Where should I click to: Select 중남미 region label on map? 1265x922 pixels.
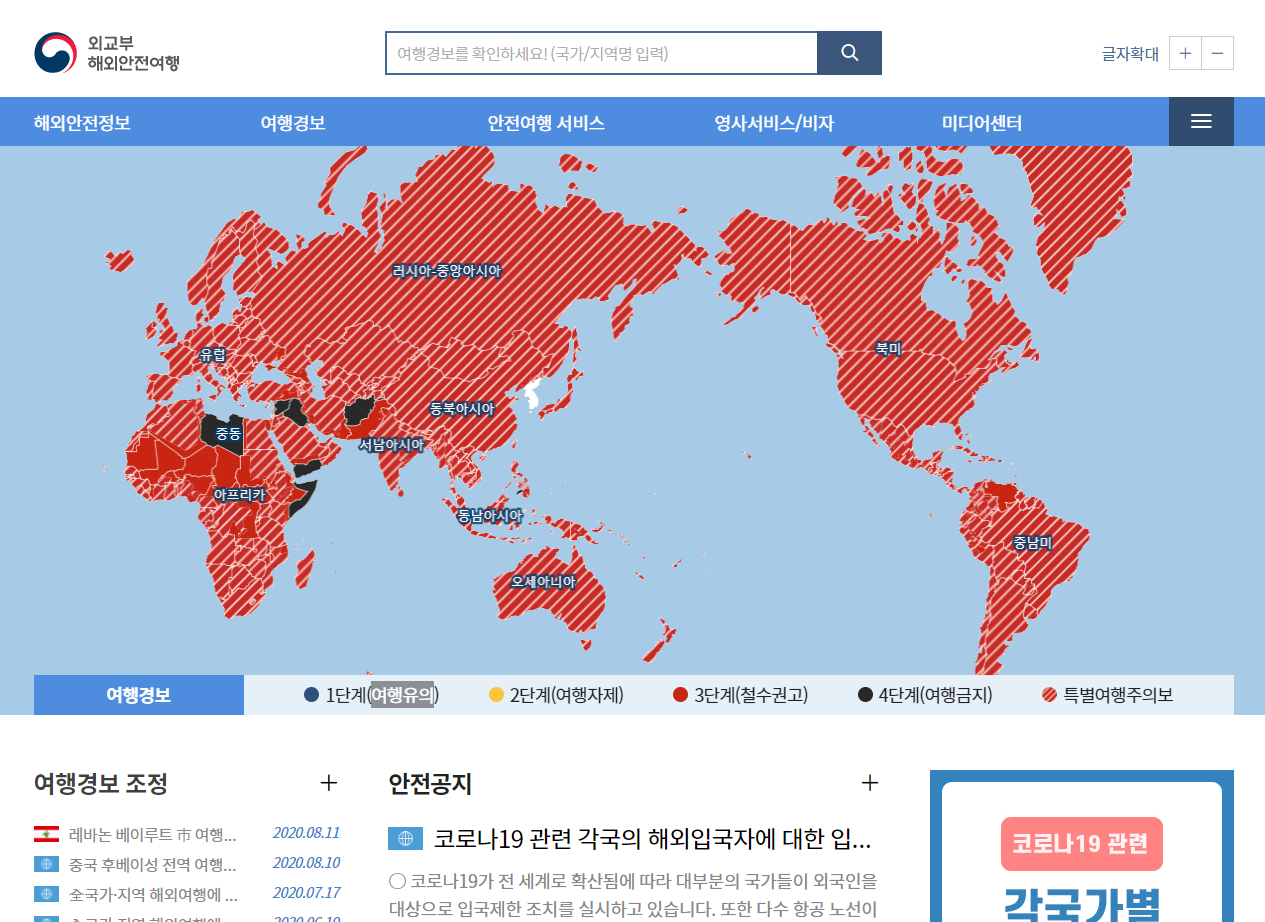(x=1032, y=543)
